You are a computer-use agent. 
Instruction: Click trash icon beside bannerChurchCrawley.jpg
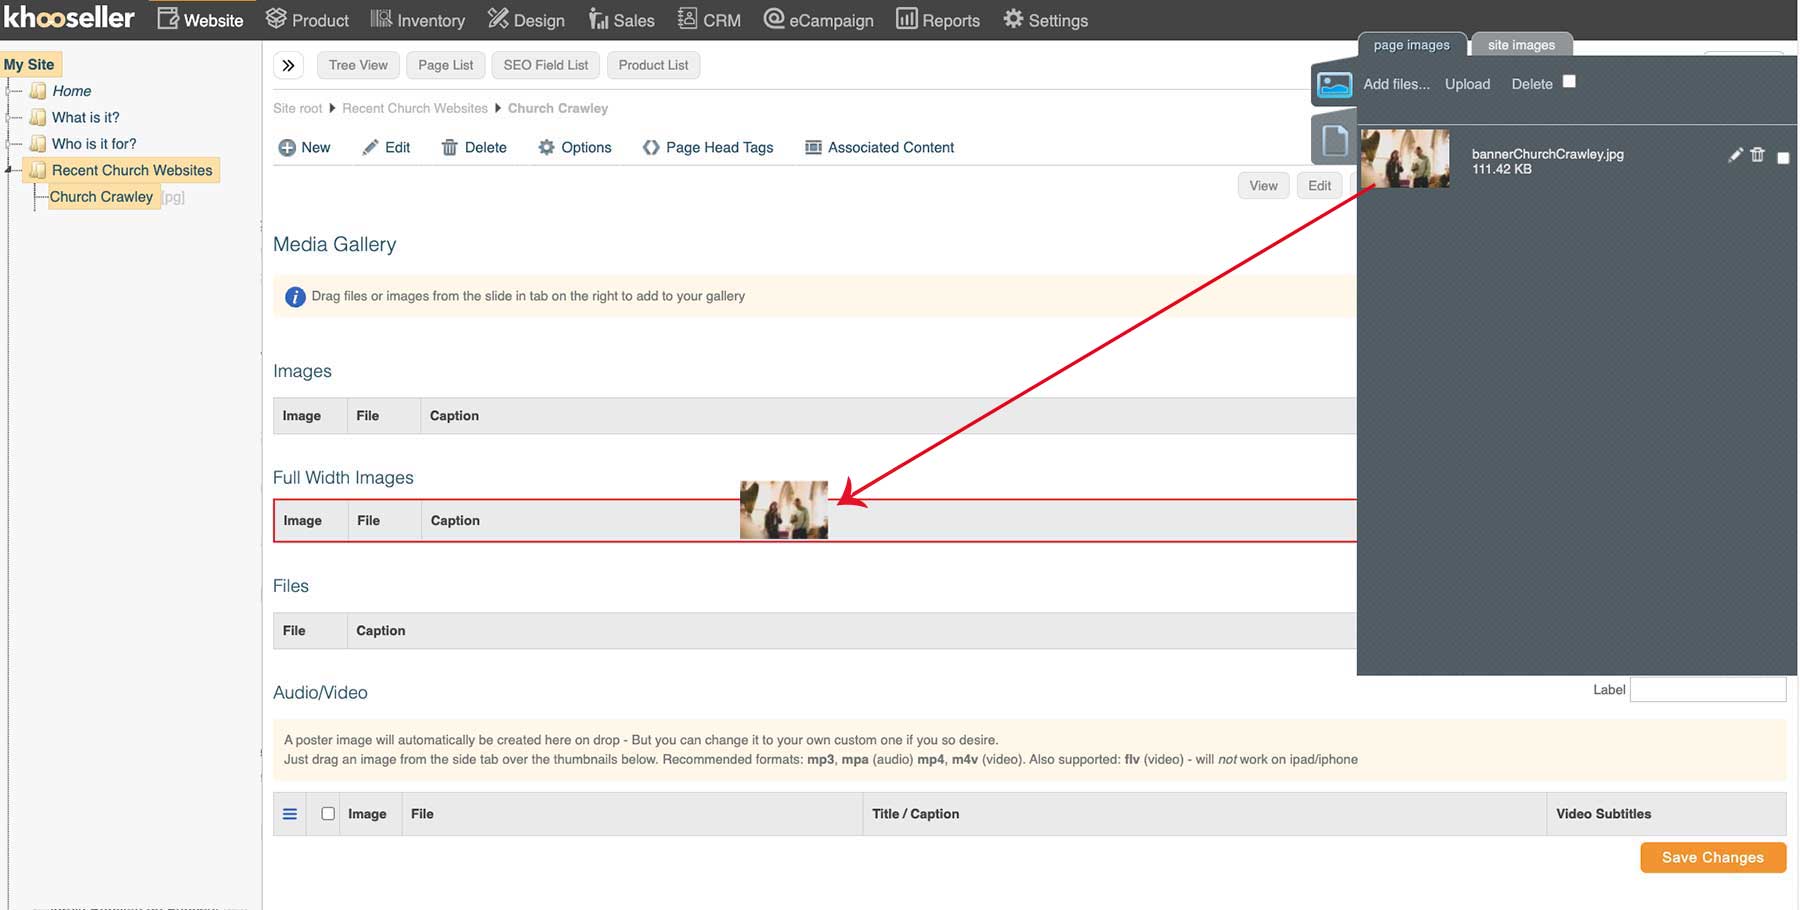coord(1757,155)
